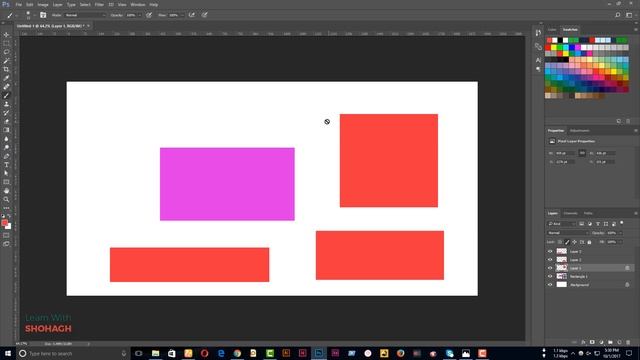Select the Hand tool
640x360 pixels.
6,191
